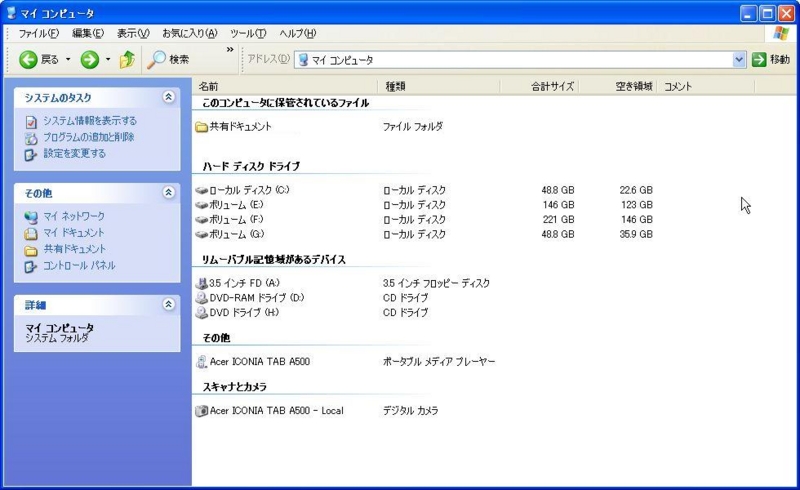Select ボリューム (F:) drive icon

point(202,220)
